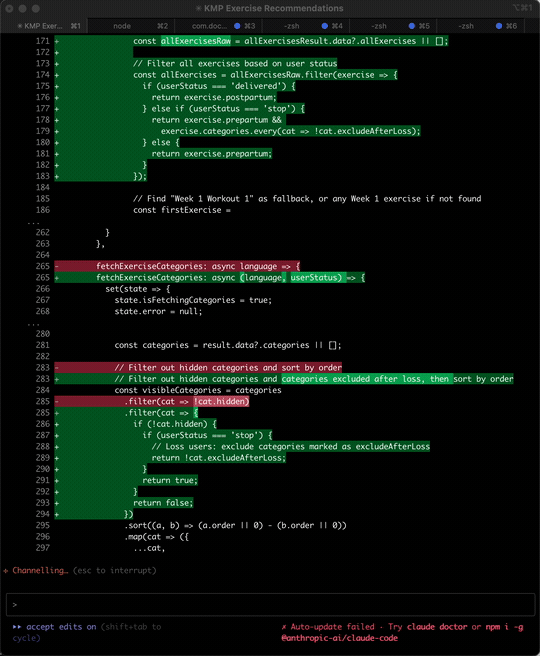The height and width of the screenshot is (656, 540).
Task: Click the claude doctor command text
Action: [437, 627]
